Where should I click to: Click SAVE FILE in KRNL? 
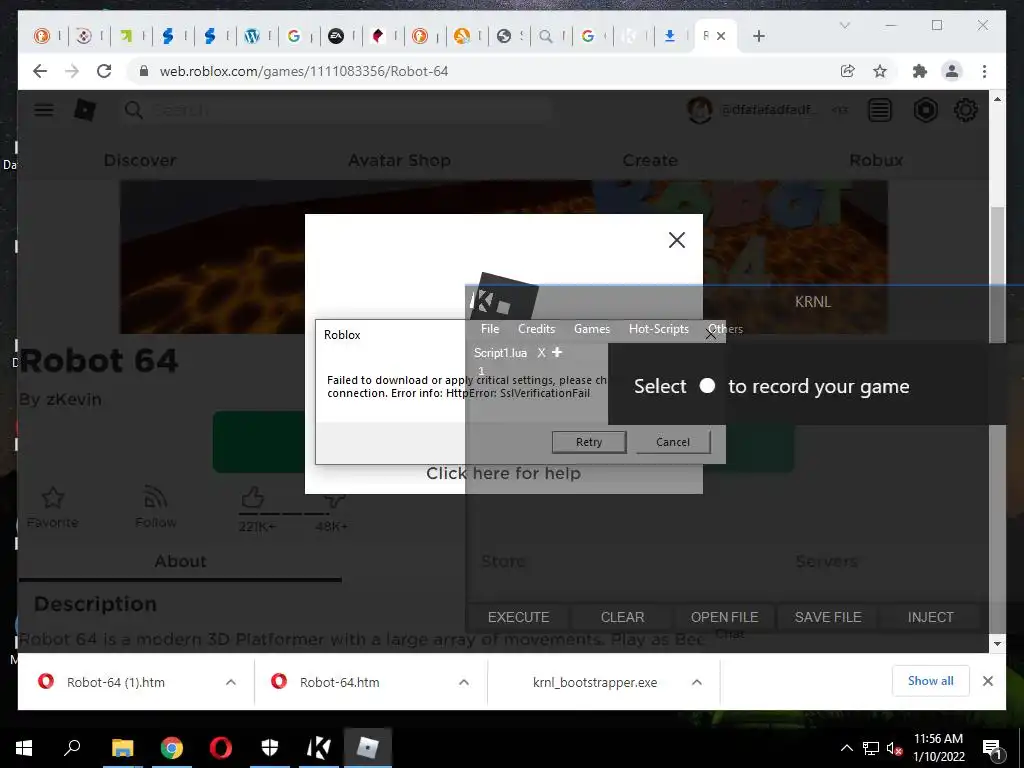click(x=828, y=617)
